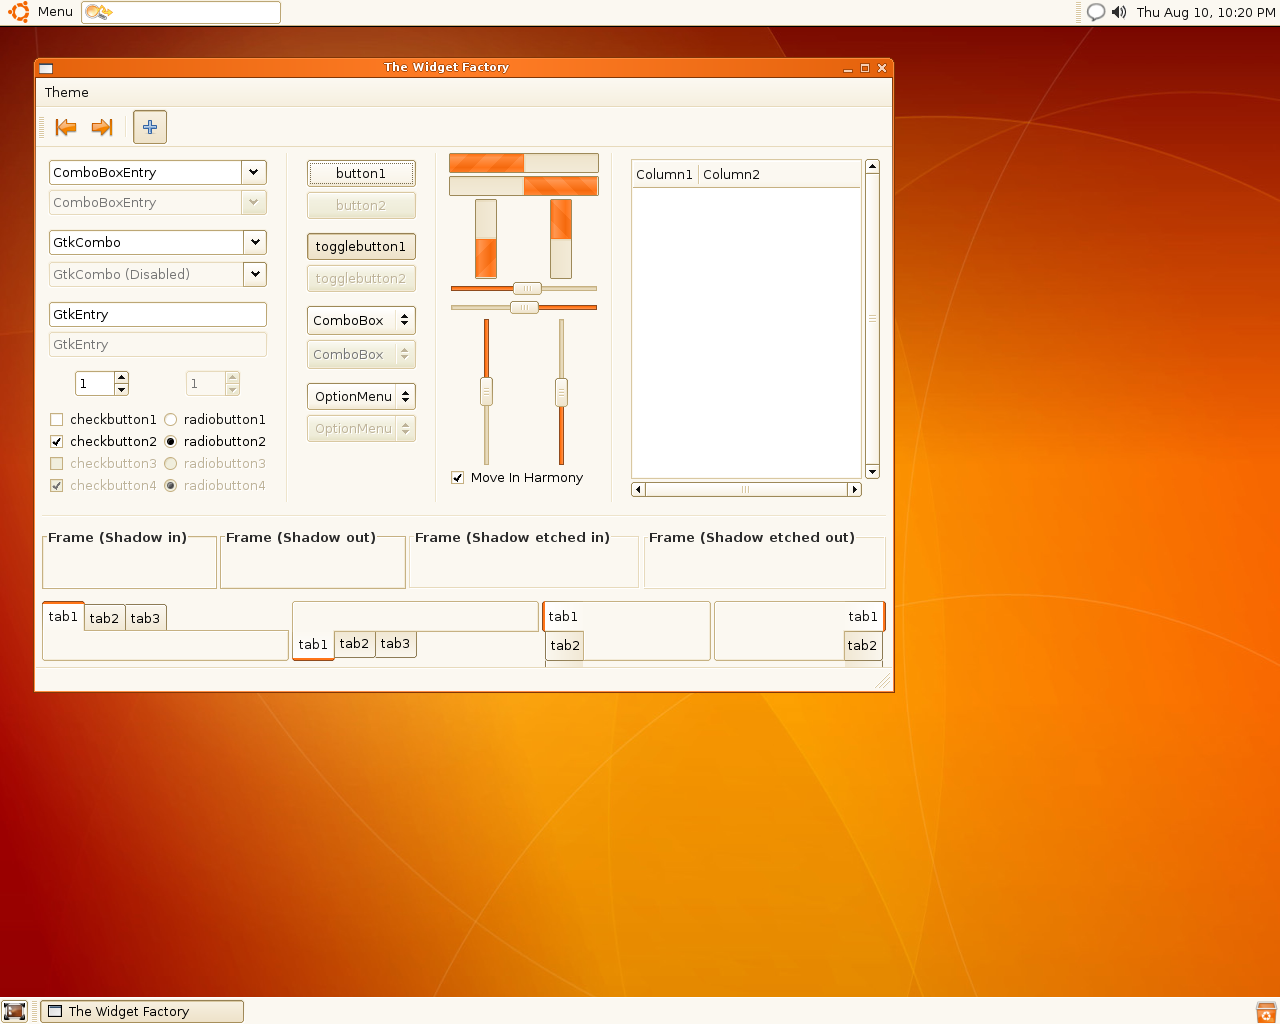The image size is (1280, 1024).
Task: Click the clock showing Thu Aug 10, 10:20 PM
Action: coord(1206,12)
